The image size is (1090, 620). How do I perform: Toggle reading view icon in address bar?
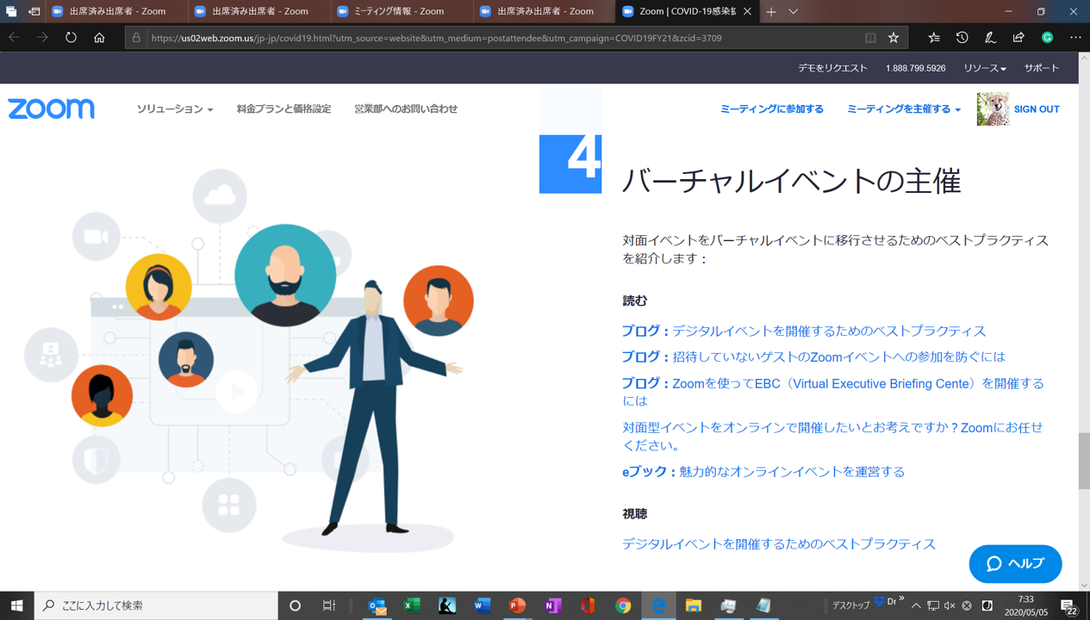[x=870, y=38]
